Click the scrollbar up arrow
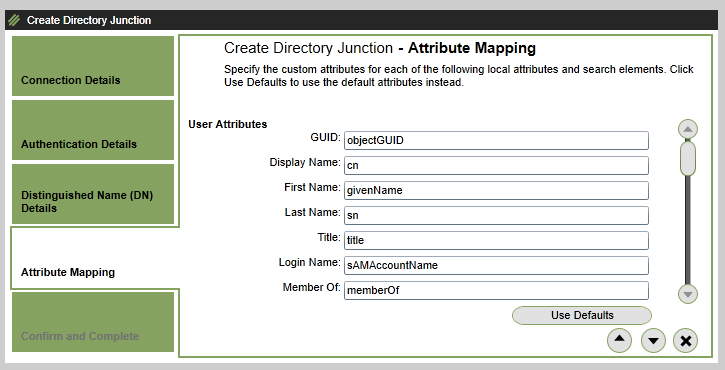The image size is (725, 370). pos(688,129)
